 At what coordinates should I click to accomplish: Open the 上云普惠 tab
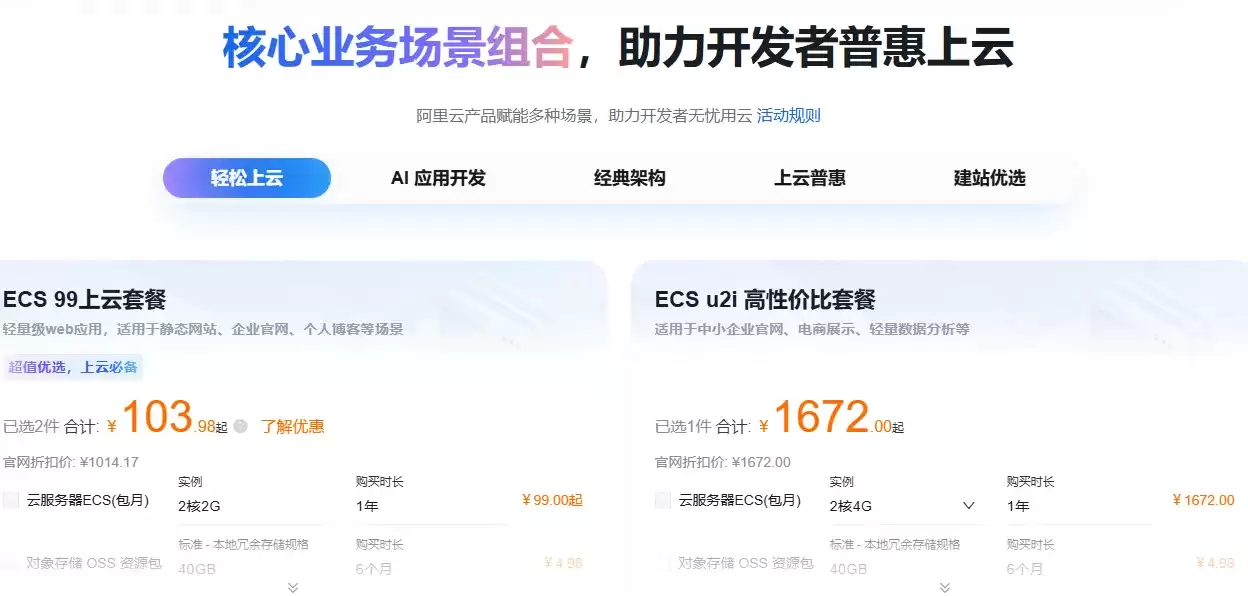810,178
